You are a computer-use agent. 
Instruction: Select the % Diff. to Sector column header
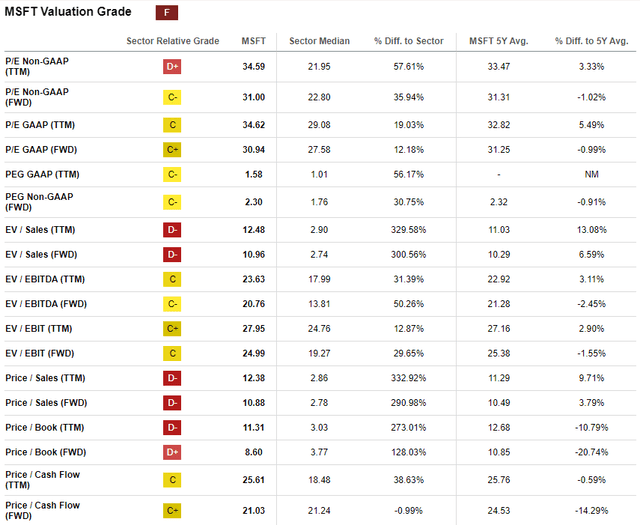(x=409, y=41)
